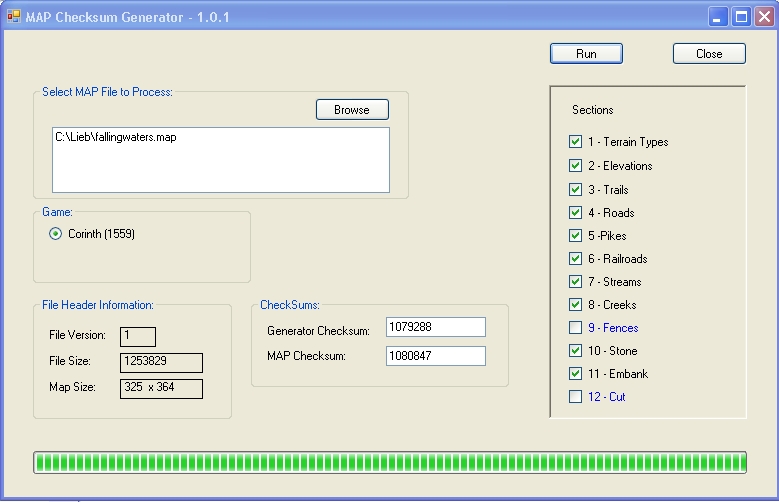Viewport: 779px width, 502px height.
Task: Click the Generator Checksum label
Action: (x=318, y=331)
